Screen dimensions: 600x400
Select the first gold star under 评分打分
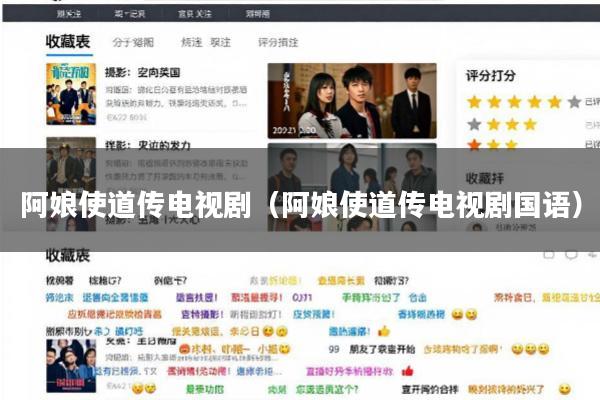click(x=474, y=102)
